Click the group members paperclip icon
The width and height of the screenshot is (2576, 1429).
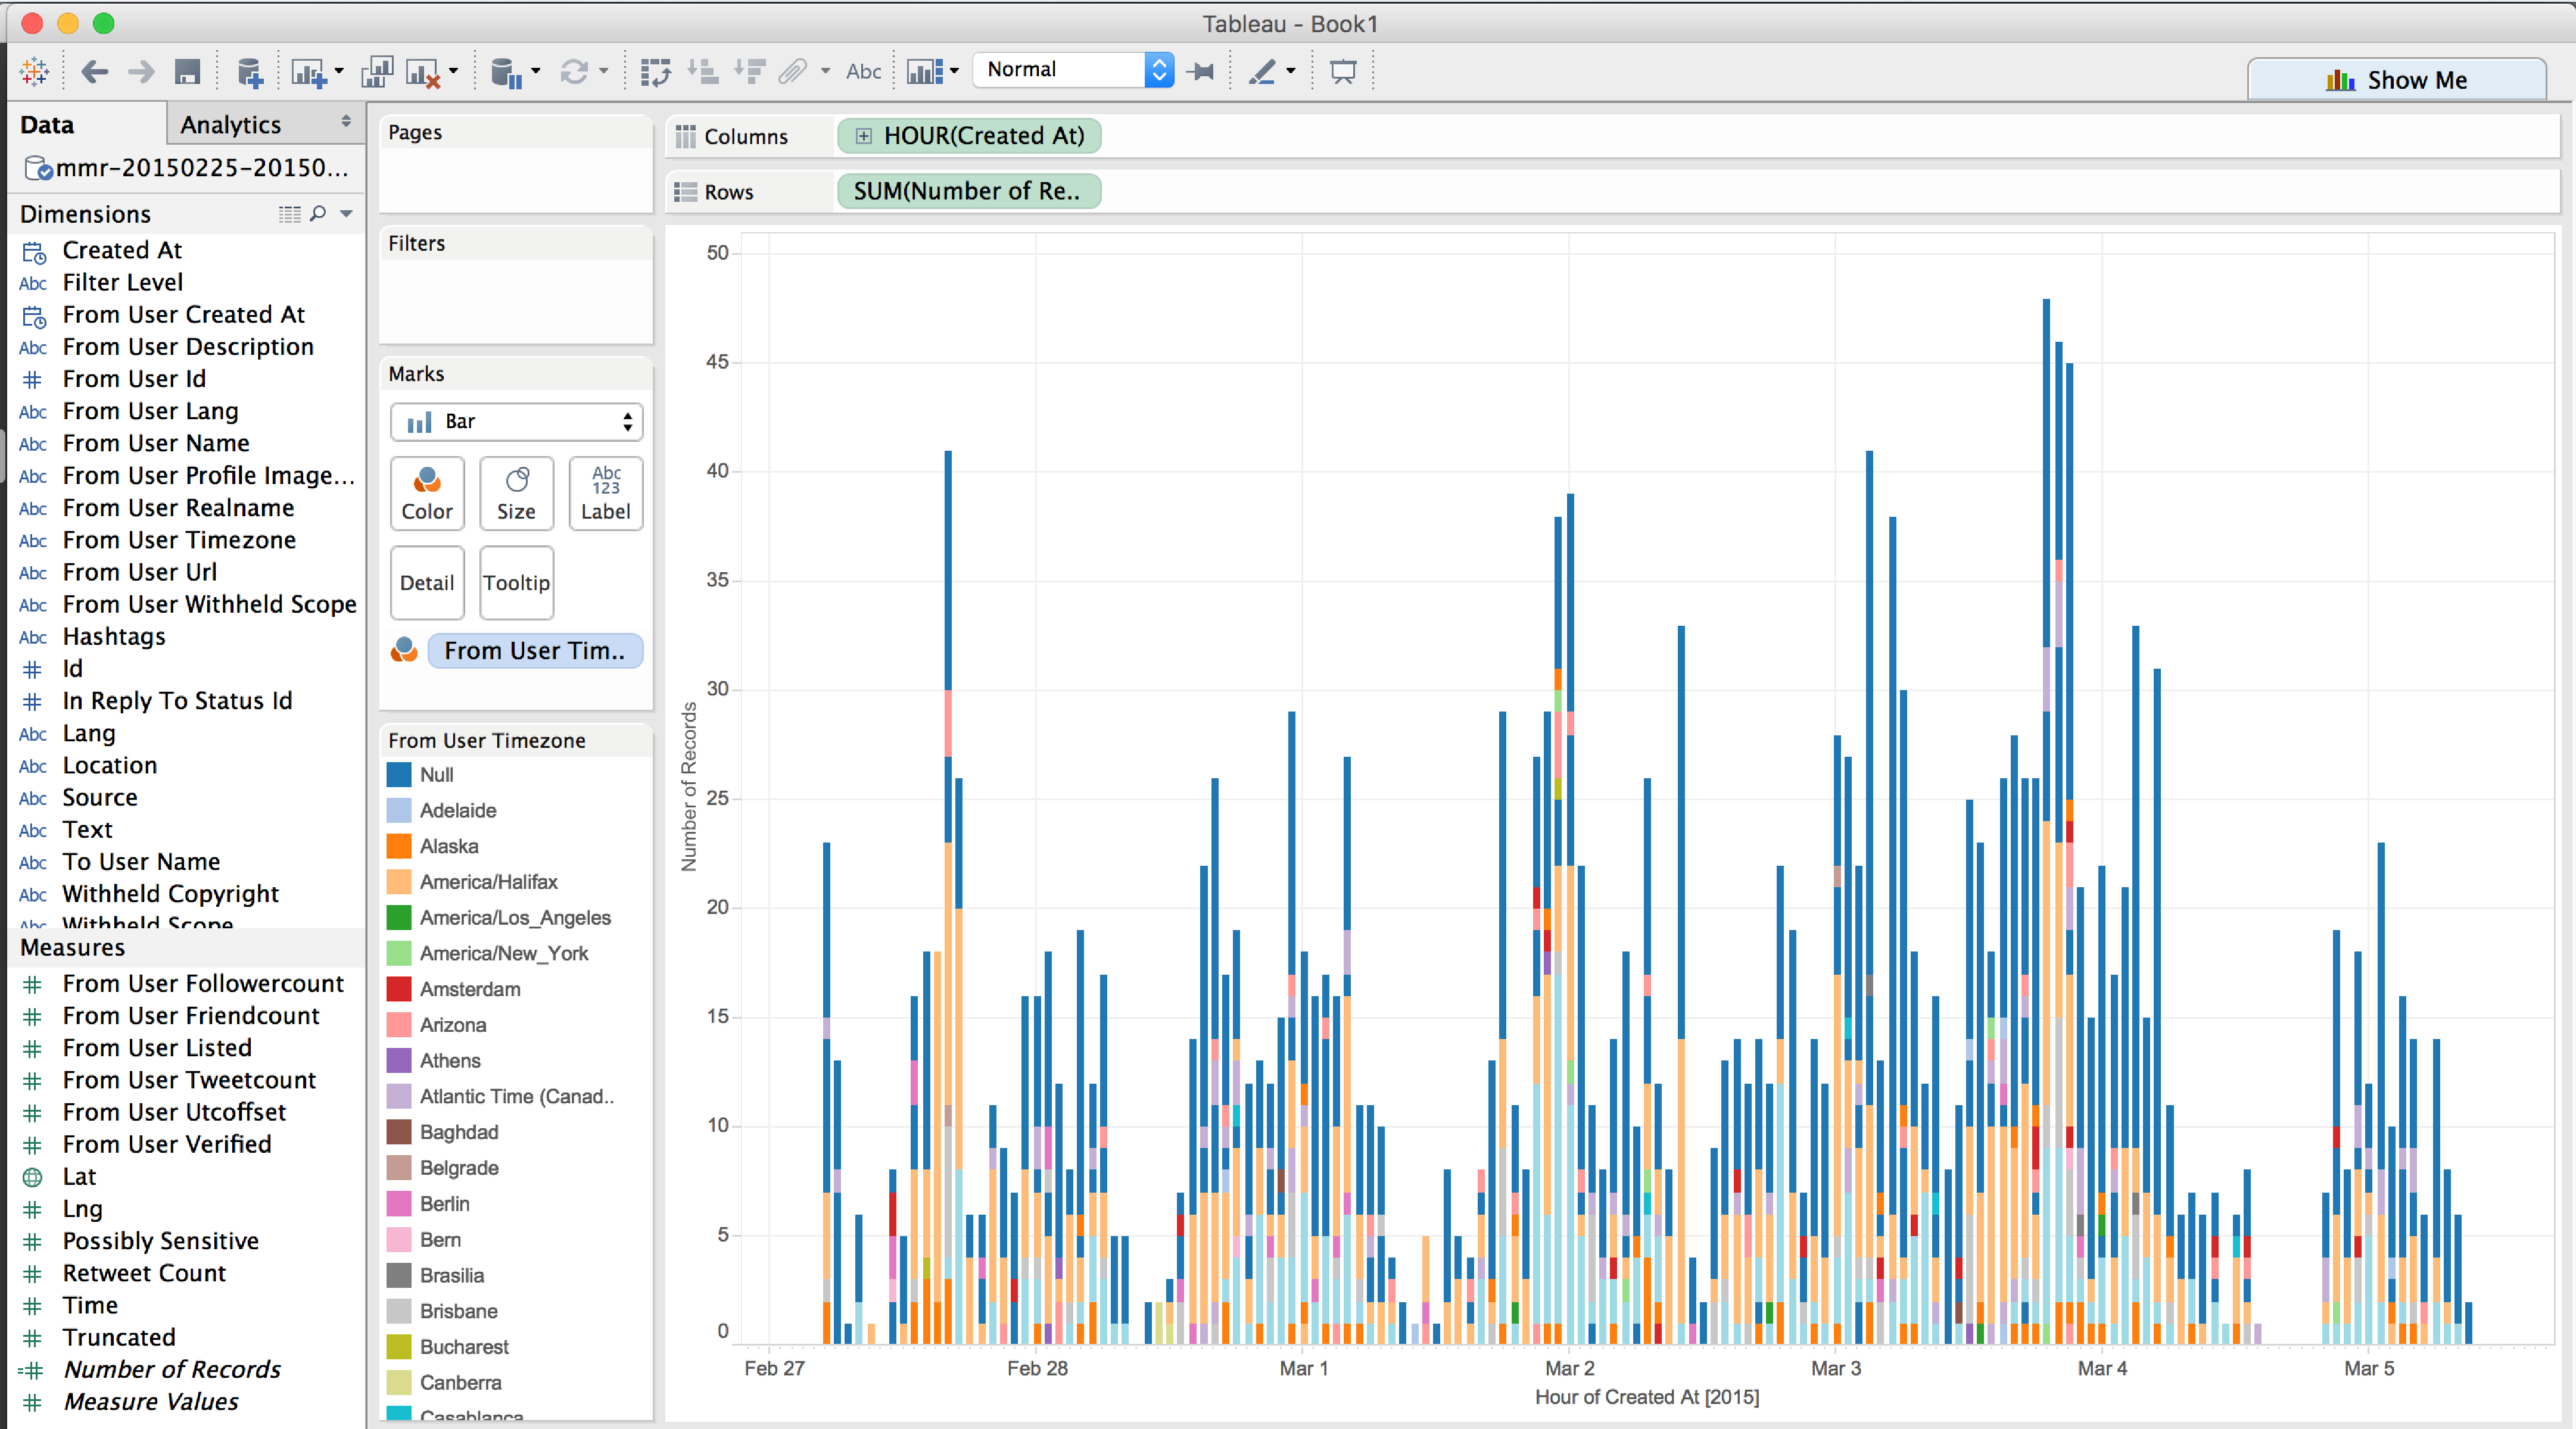coord(793,72)
